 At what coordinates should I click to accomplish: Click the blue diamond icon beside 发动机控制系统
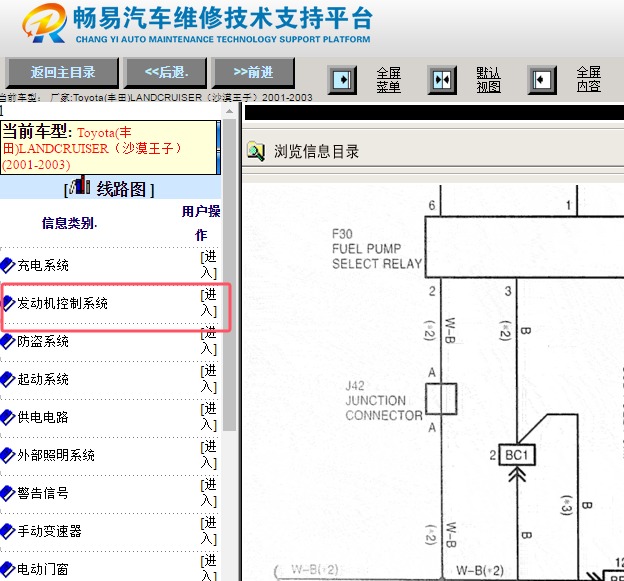tap(8, 303)
